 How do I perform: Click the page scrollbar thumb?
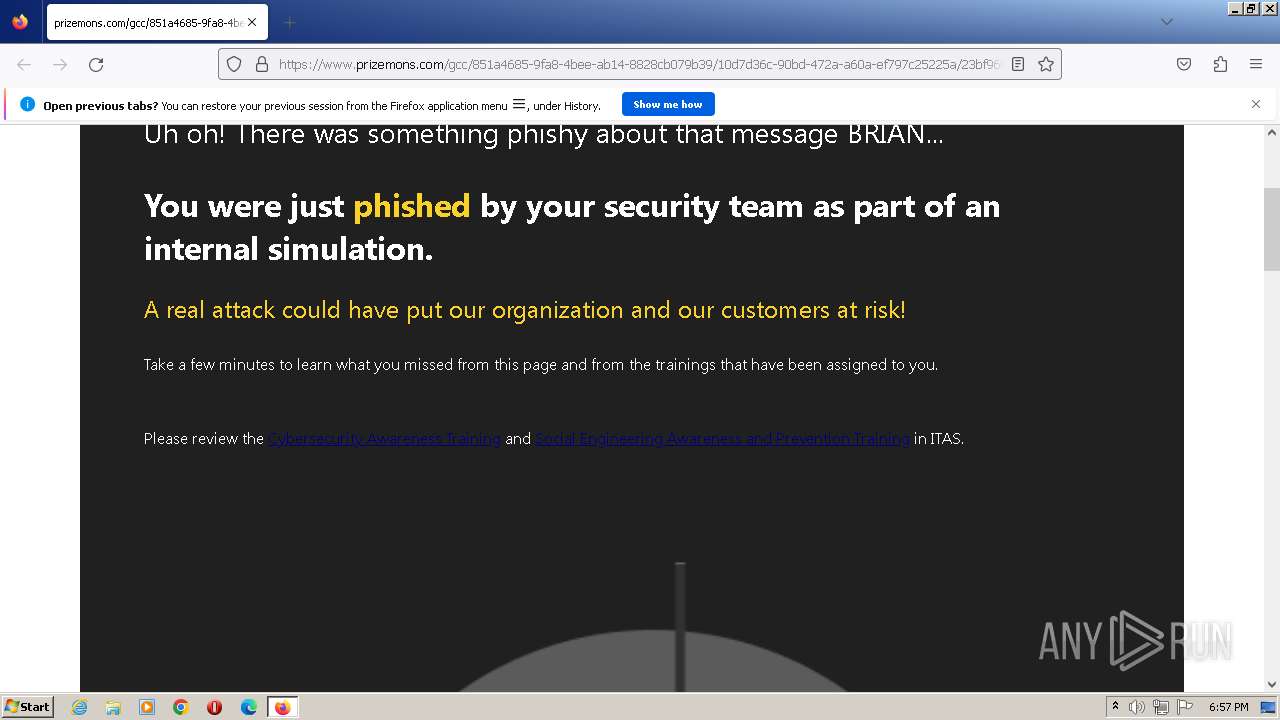click(x=1272, y=229)
